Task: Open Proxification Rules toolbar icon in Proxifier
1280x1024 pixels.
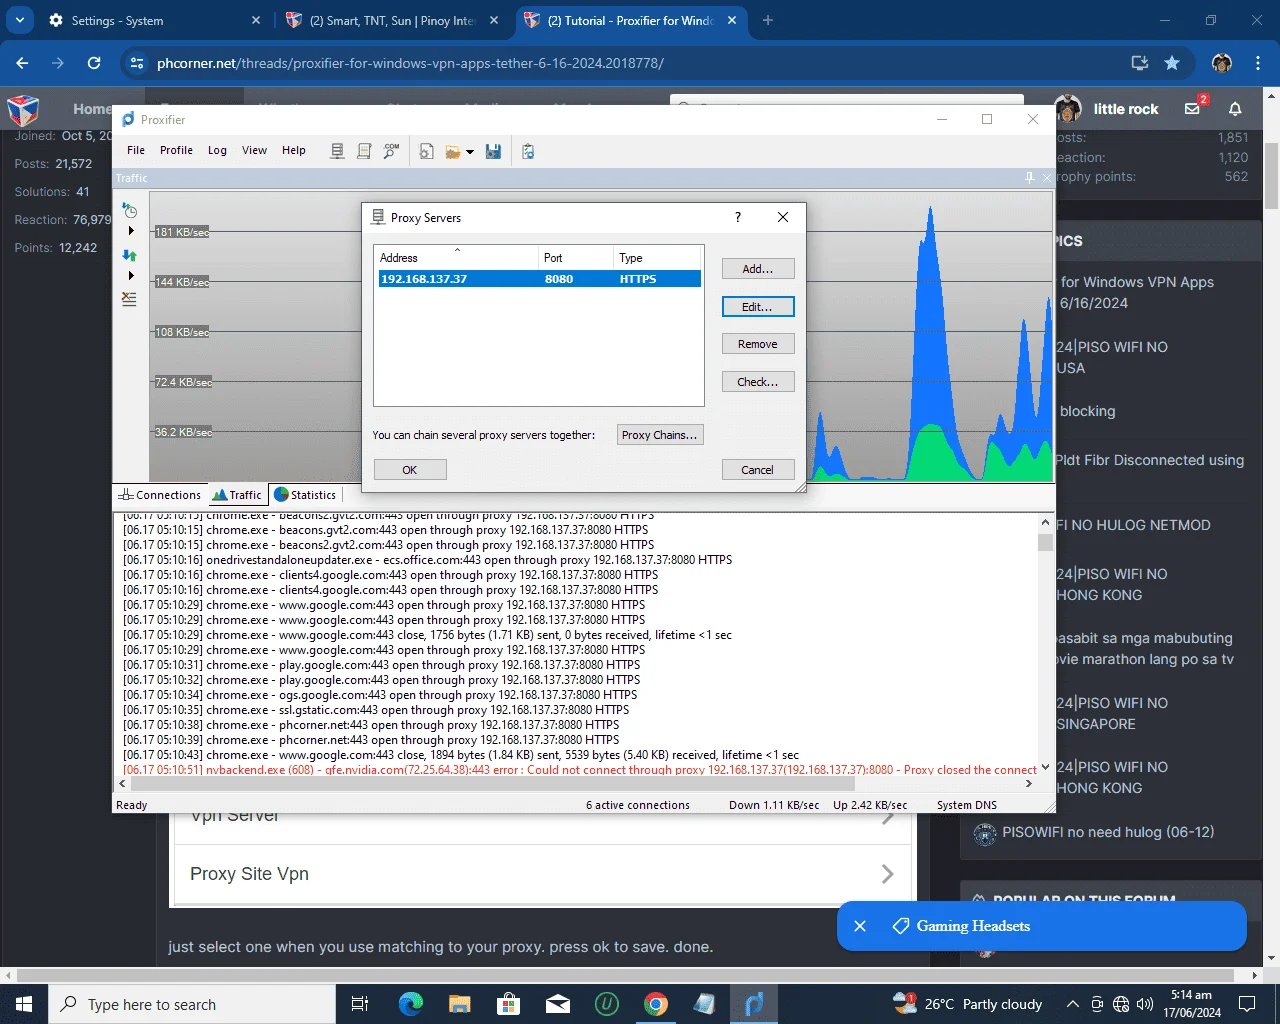Action: tap(364, 151)
